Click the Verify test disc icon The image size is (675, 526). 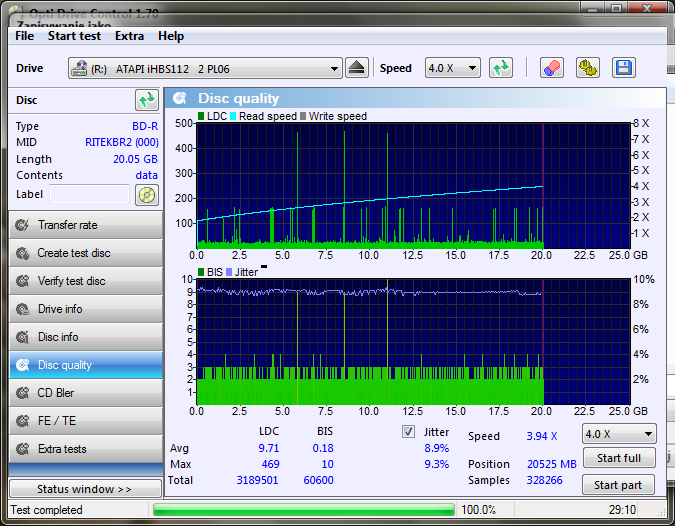coord(22,281)
